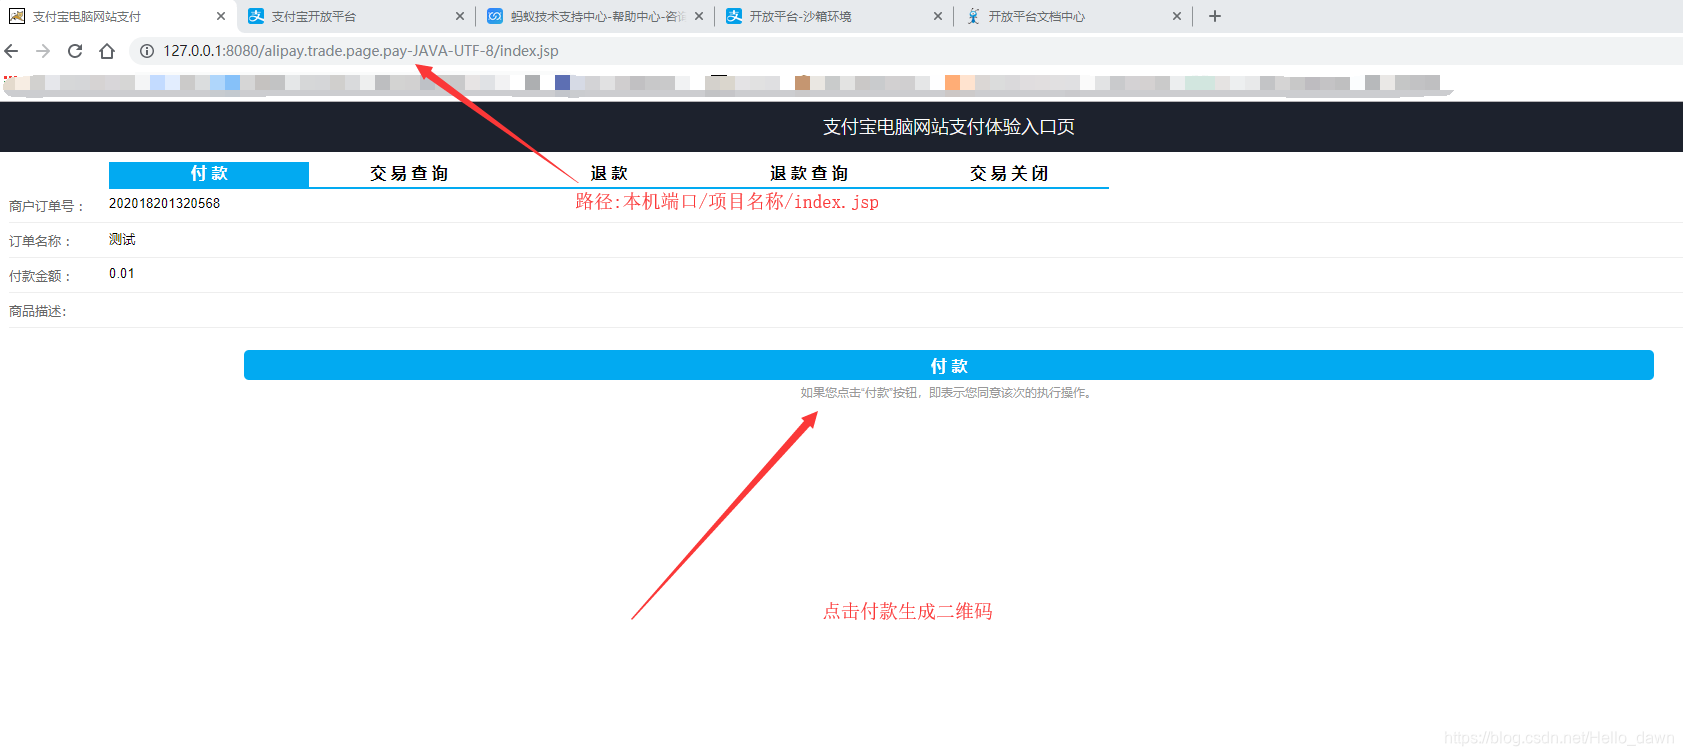Click the 支付宝电脑网站支付 tab favicon
Screen dimensions: 1683x756
tap(17, 16)
